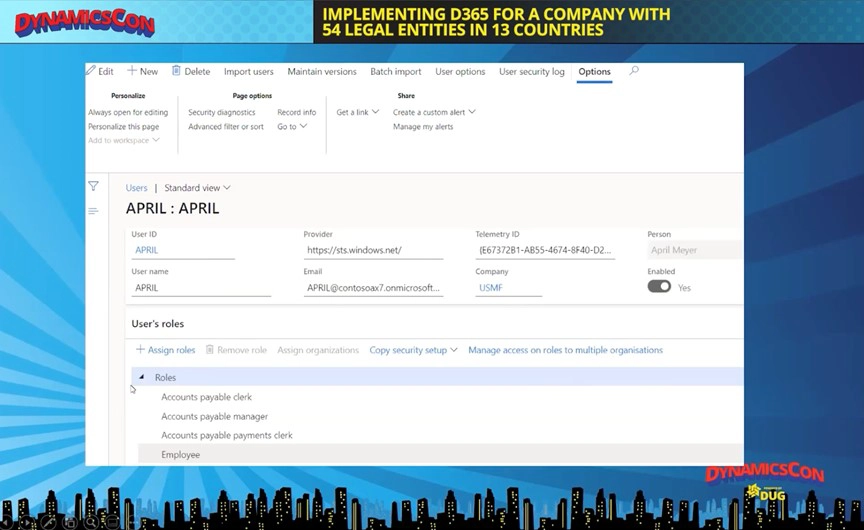
Task: Switch to the User options tab
Action: (x=460, y=72)
